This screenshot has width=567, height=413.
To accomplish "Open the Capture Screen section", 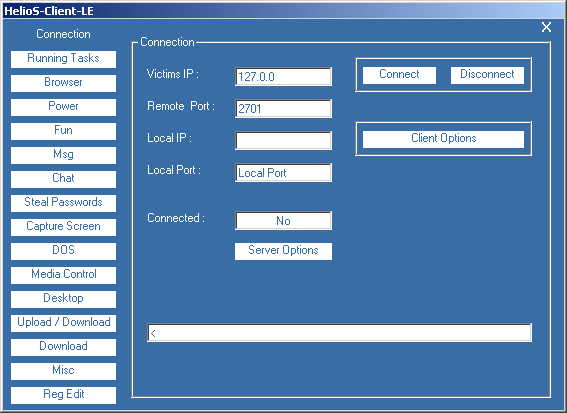I will point(63,227).
